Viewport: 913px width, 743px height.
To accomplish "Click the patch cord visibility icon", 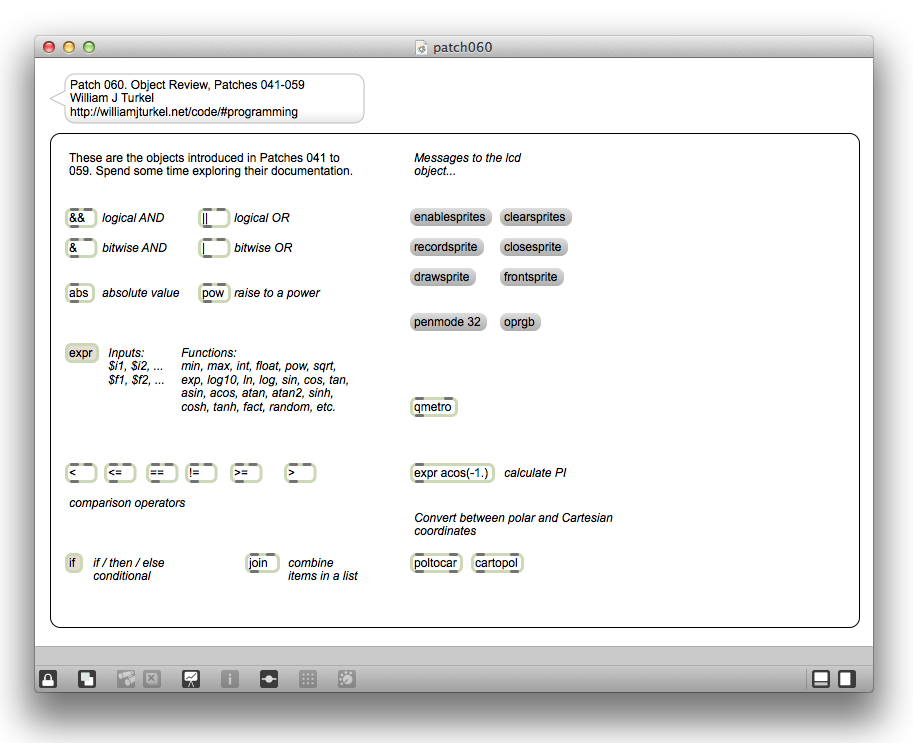I will click(269, 679).
